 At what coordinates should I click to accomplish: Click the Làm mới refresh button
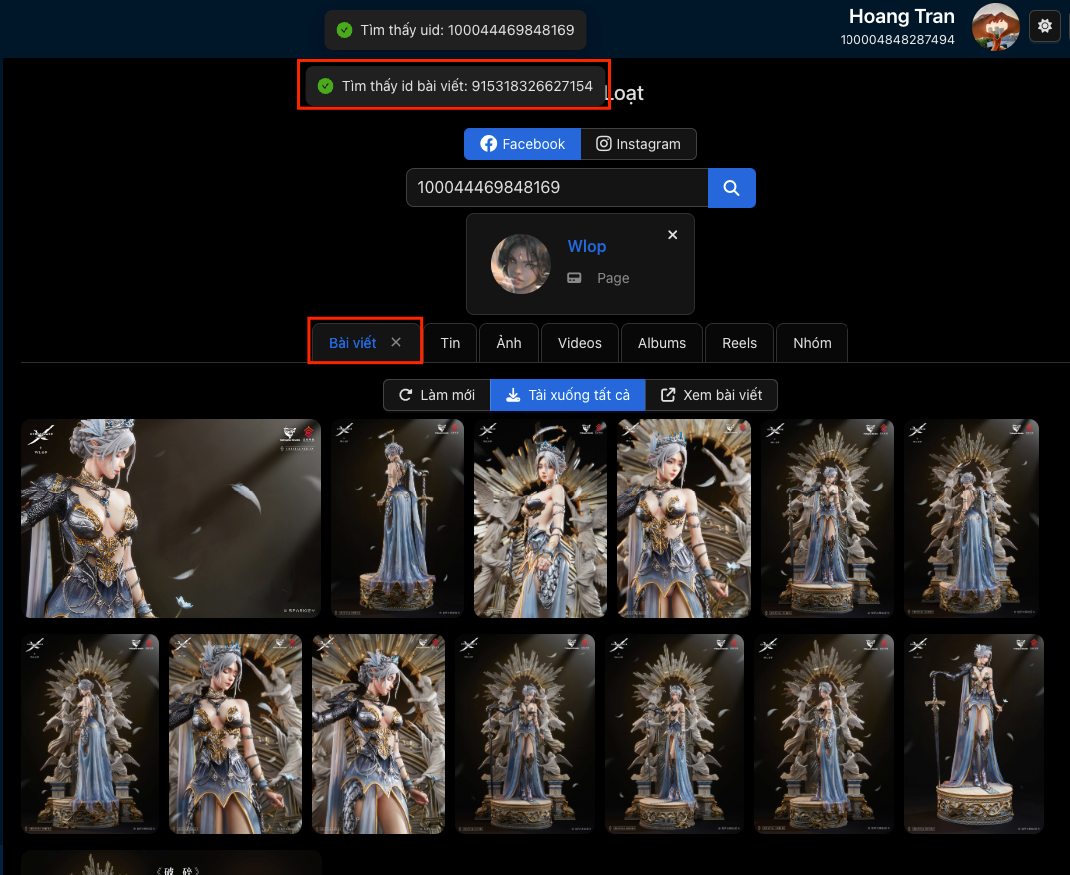tap(437, 395)
